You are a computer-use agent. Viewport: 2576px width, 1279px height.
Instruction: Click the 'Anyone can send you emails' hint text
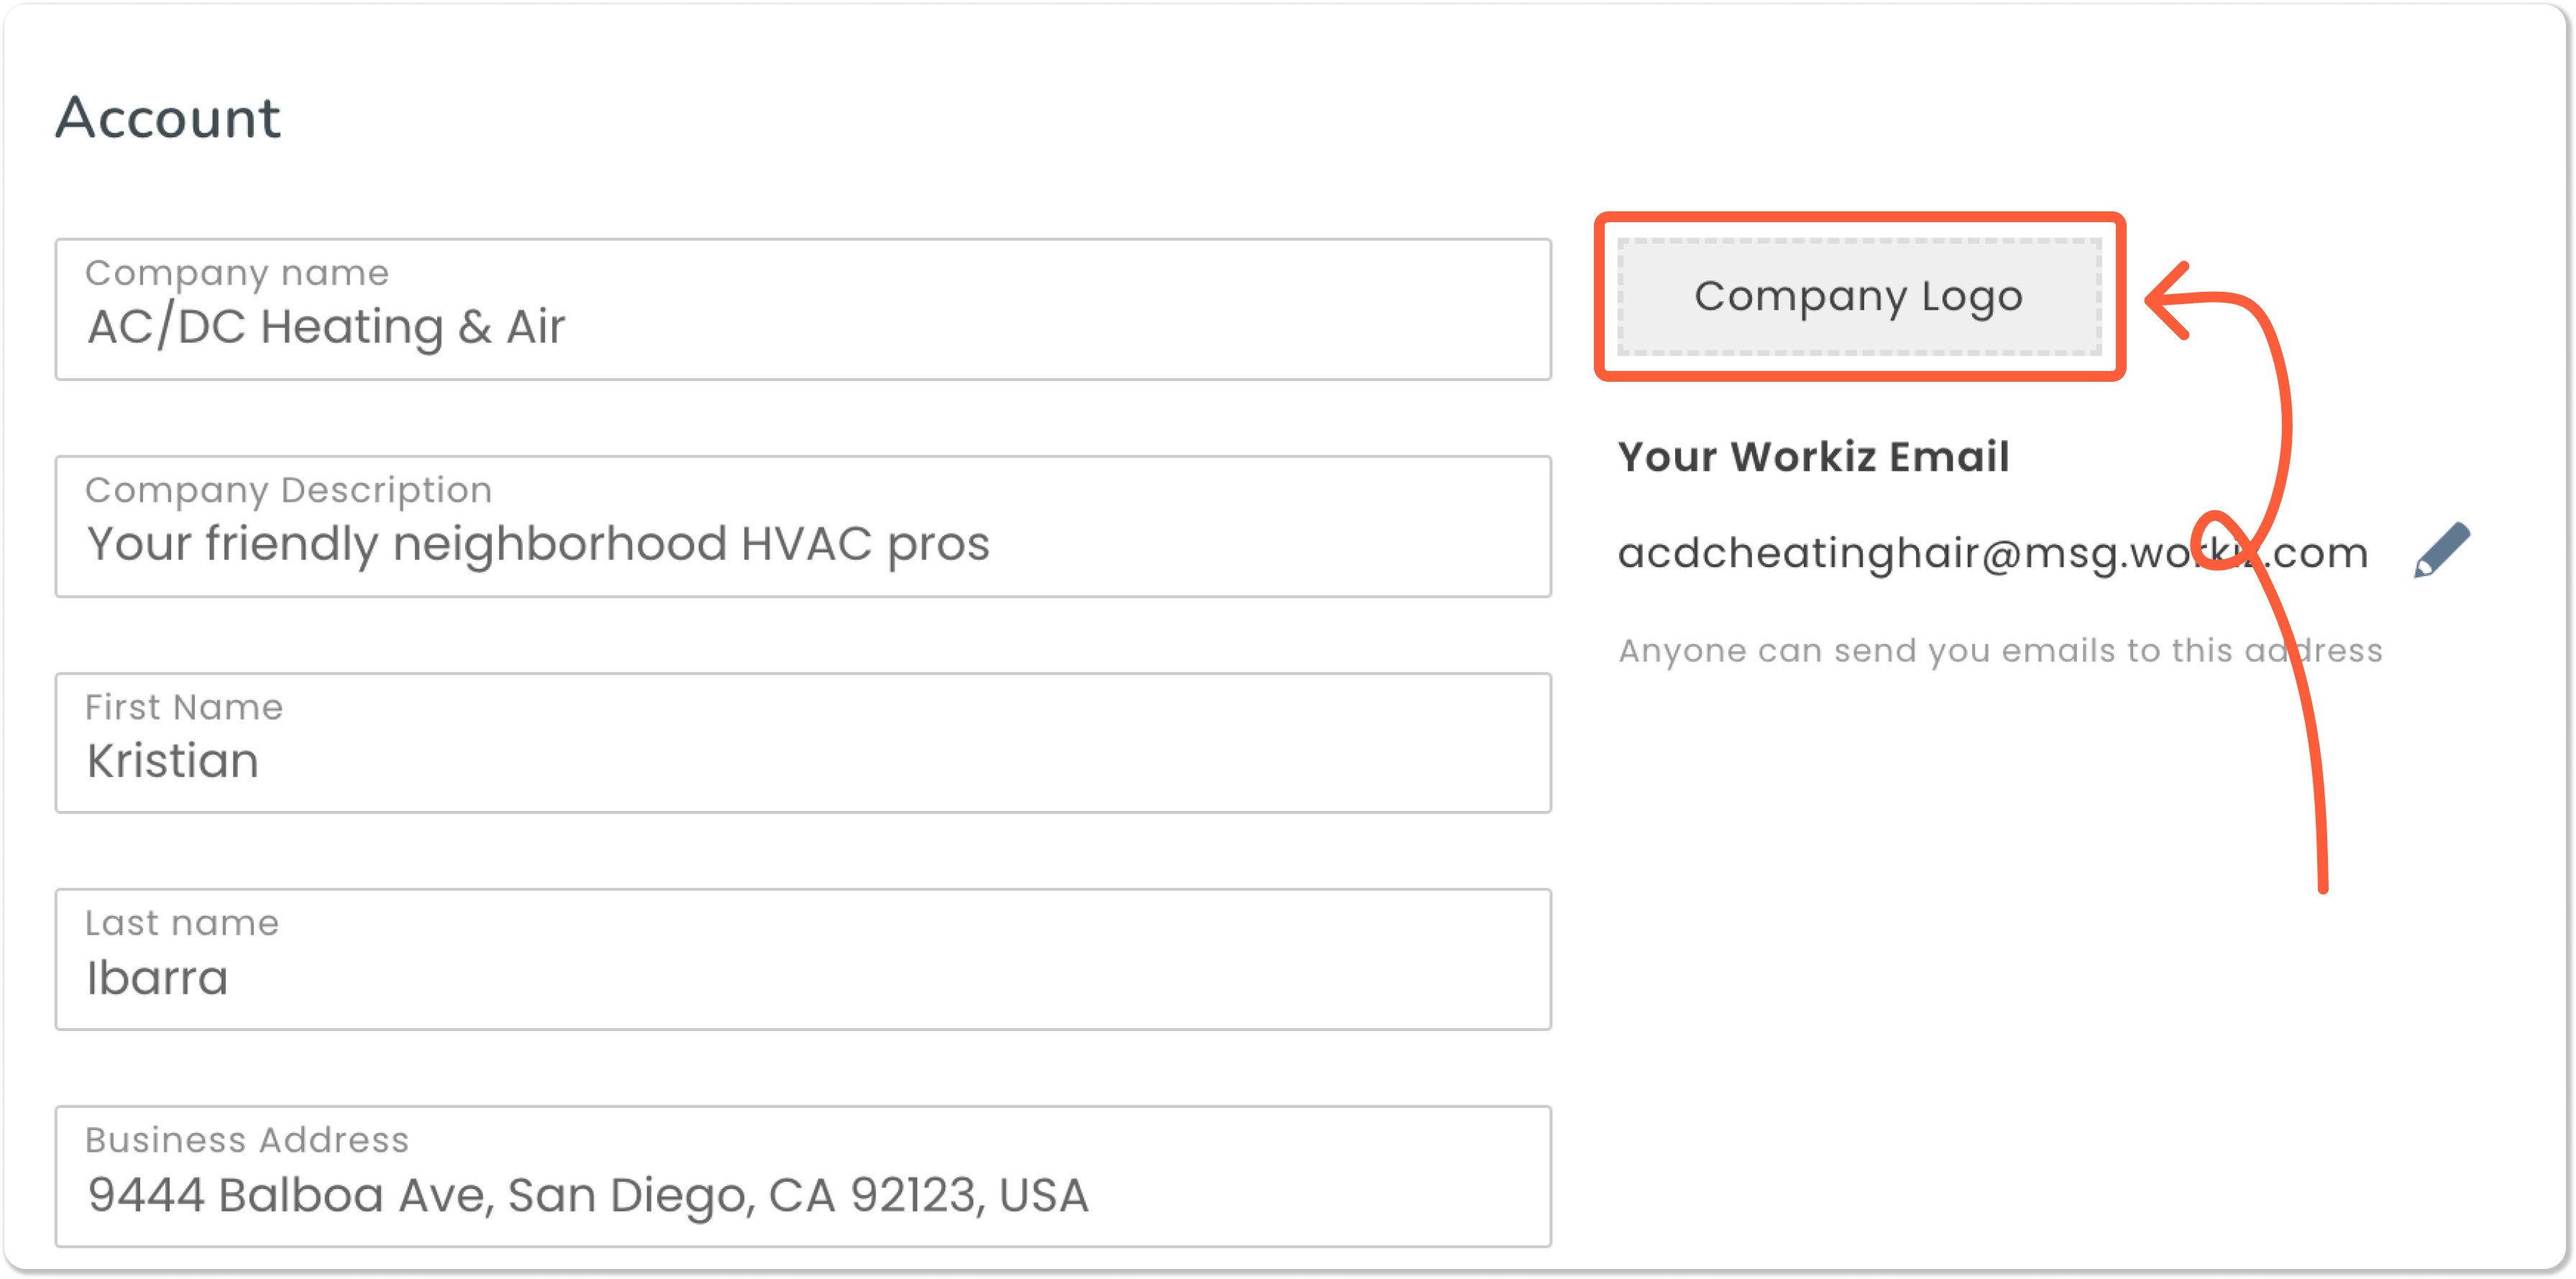(2000, 651)
